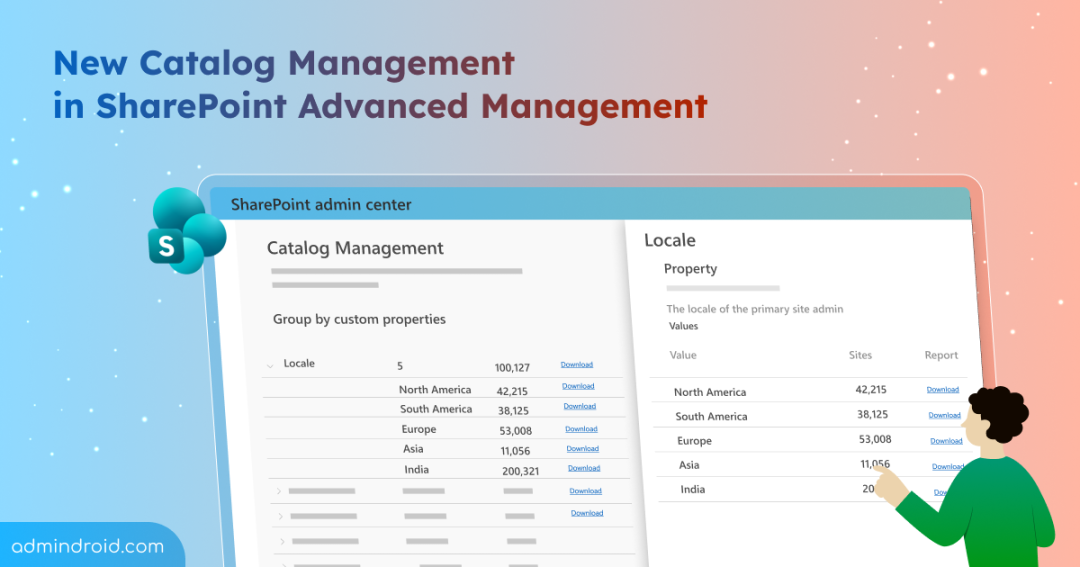
Task: Download India report in Catalog Management list
Action: [584, 468]
